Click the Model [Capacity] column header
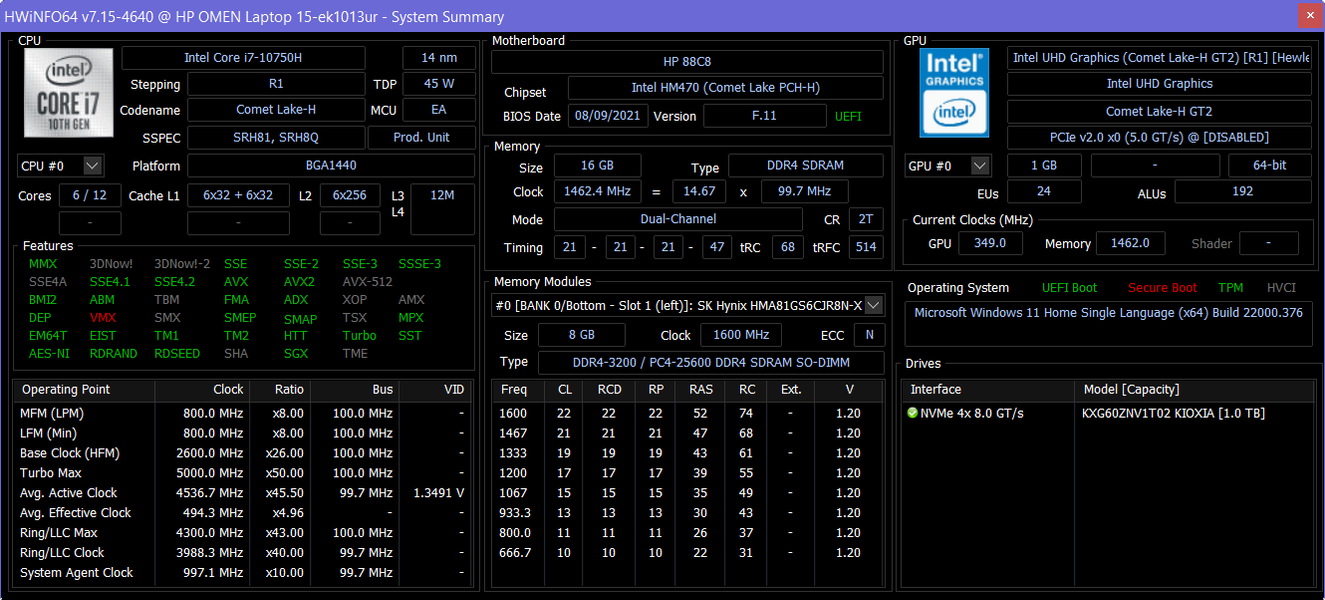This screenshot has height=600, width=1325. coord(1194,389)
